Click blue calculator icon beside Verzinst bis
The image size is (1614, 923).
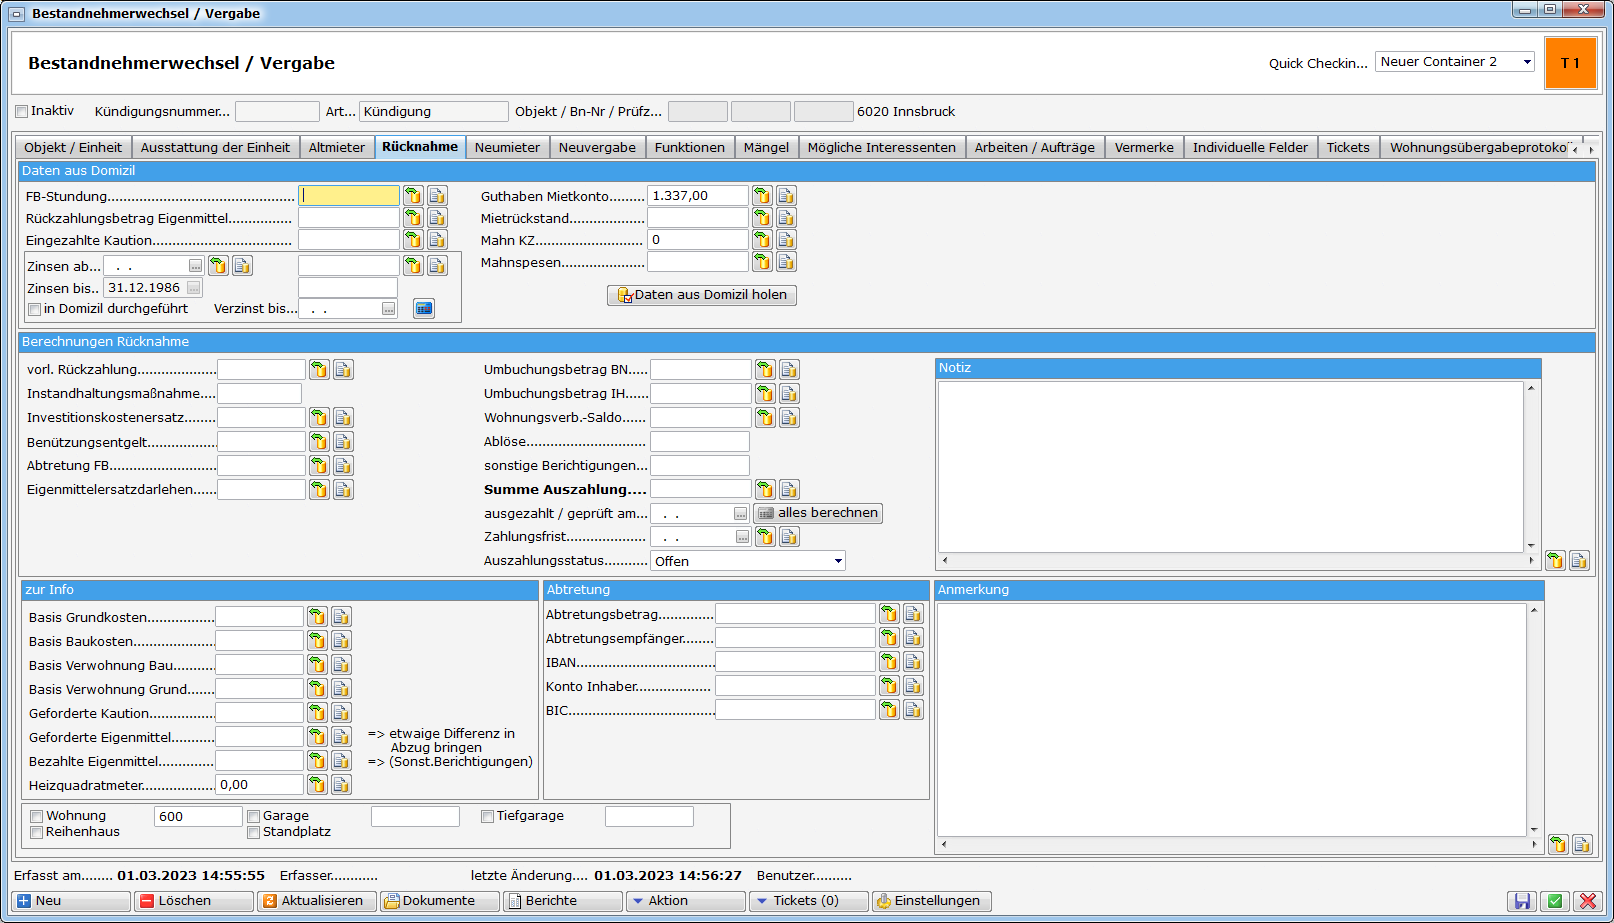pos(424,309)
